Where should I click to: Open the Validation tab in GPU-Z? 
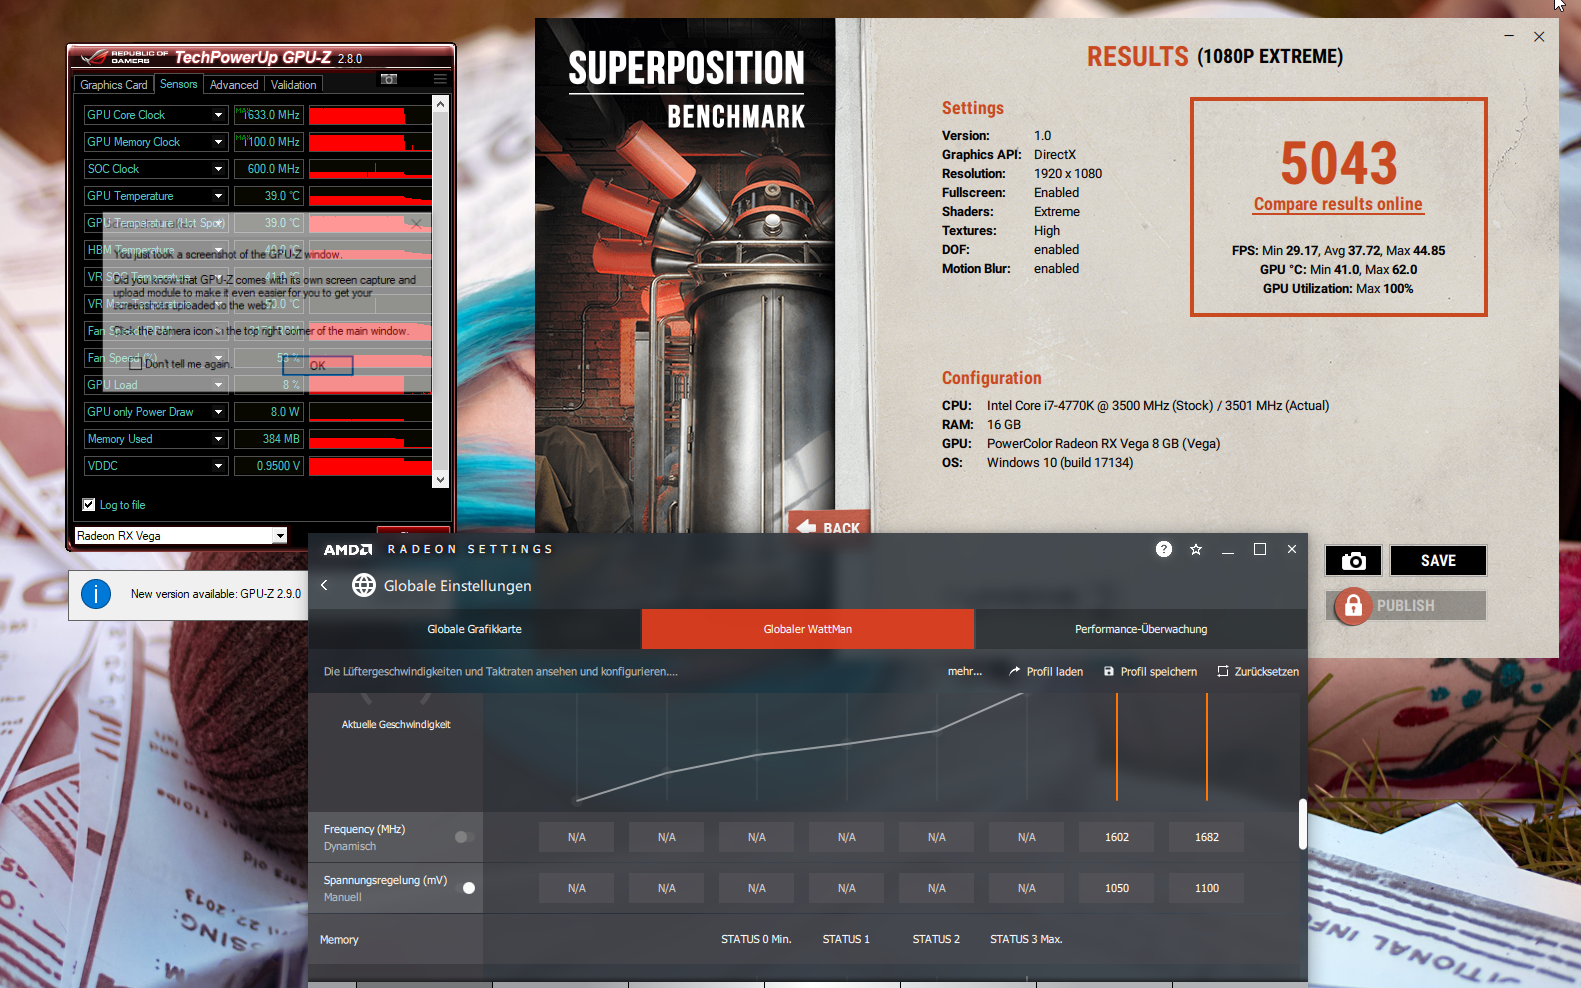[294, 85]
